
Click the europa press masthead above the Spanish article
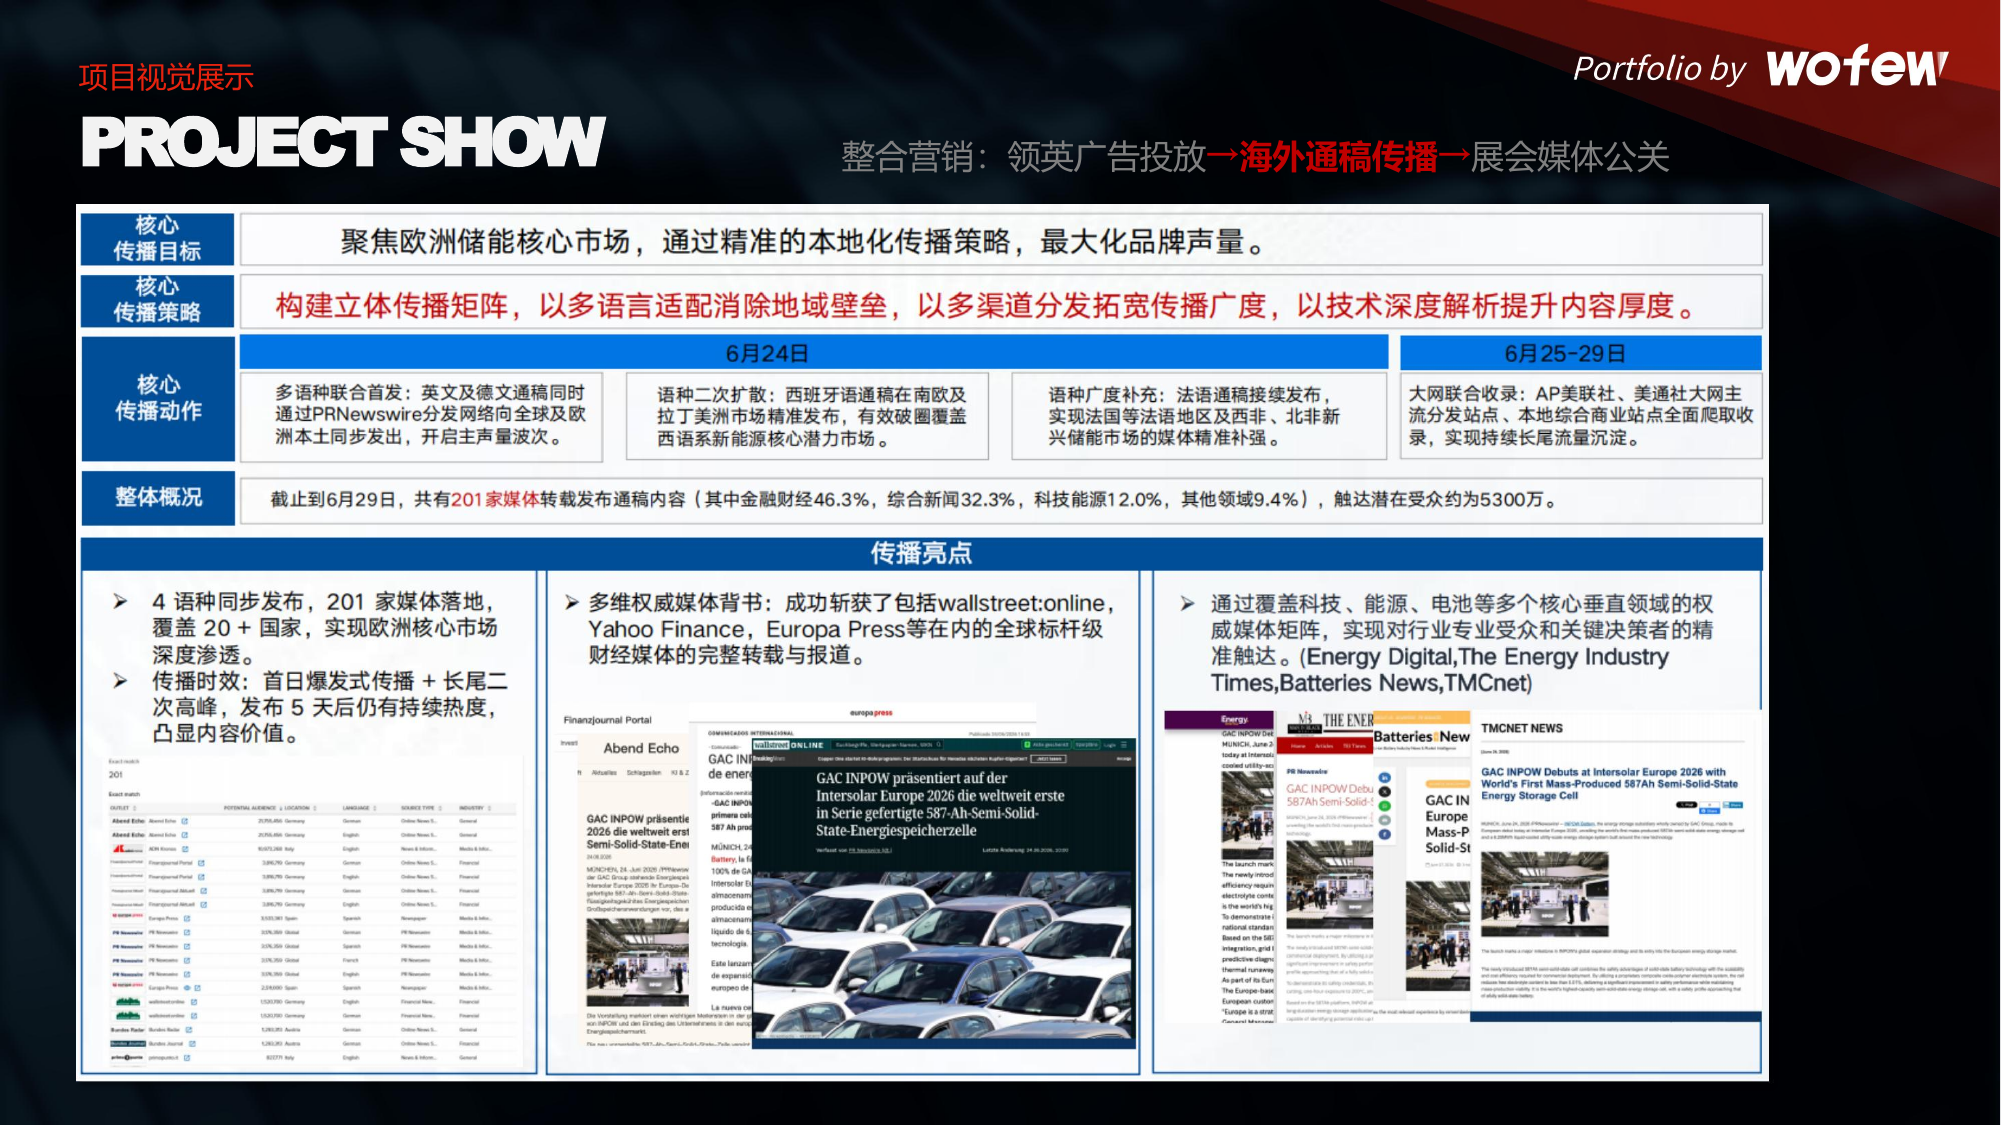click(x=871, y=713)
